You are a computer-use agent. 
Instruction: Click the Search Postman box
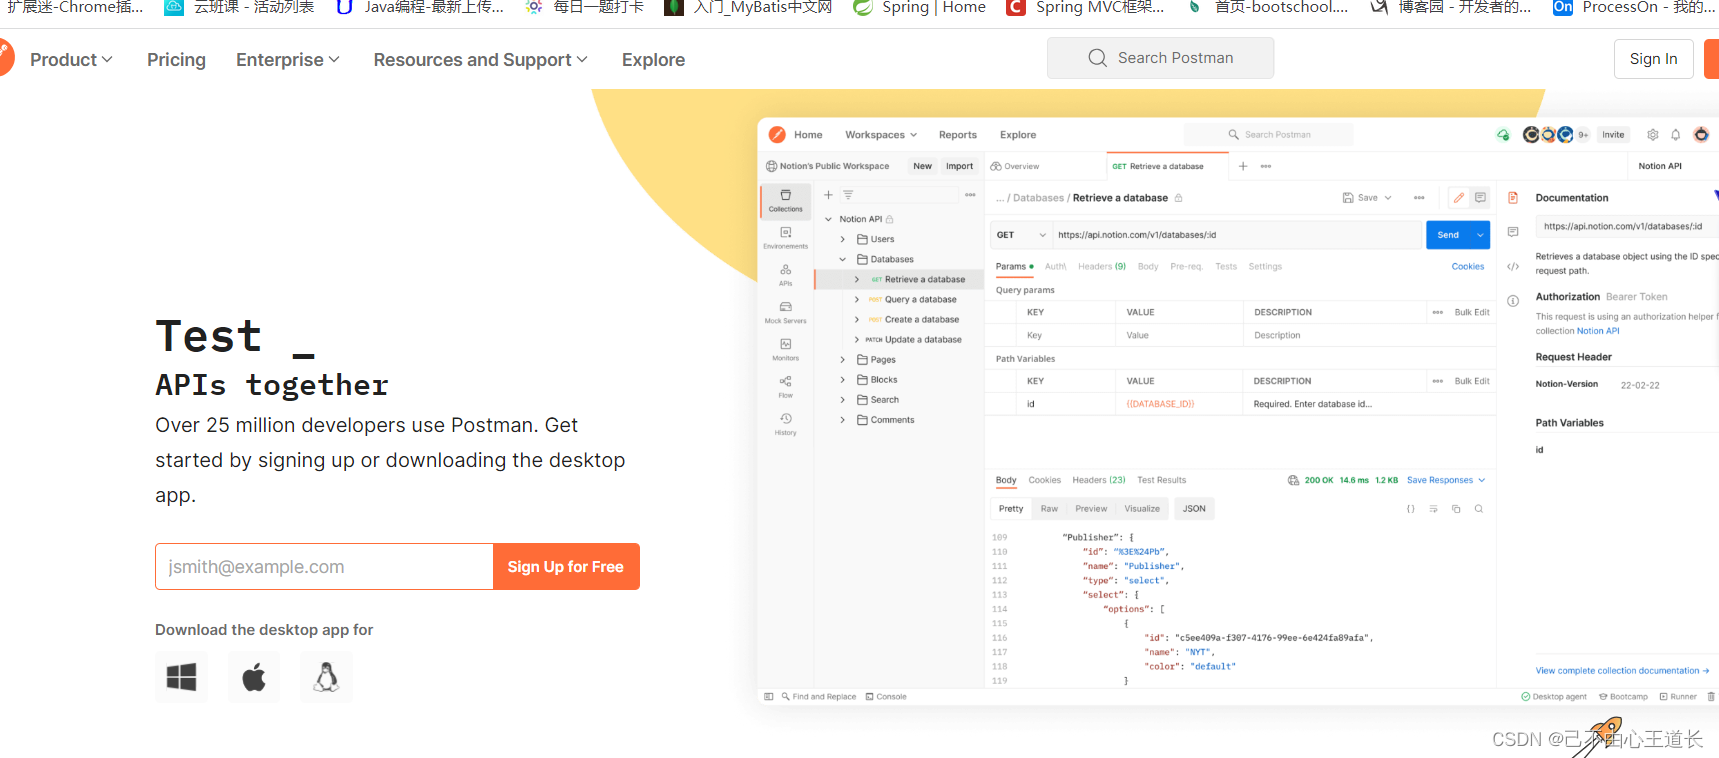pos(1160,58)
